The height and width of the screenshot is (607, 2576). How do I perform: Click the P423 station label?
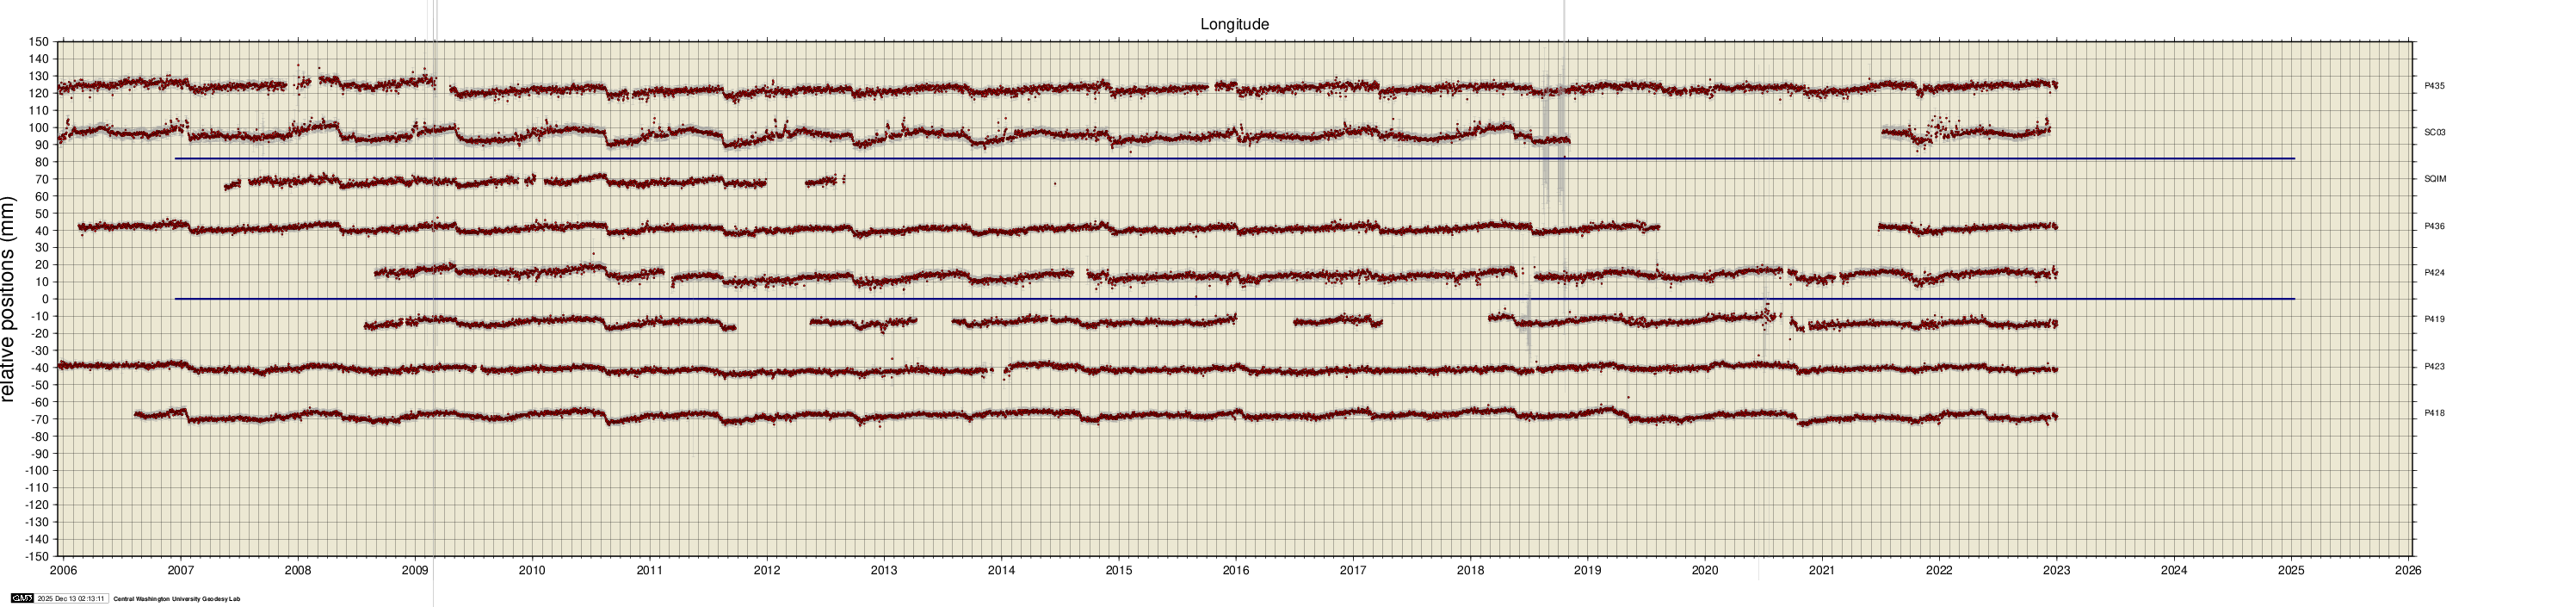2434,367
